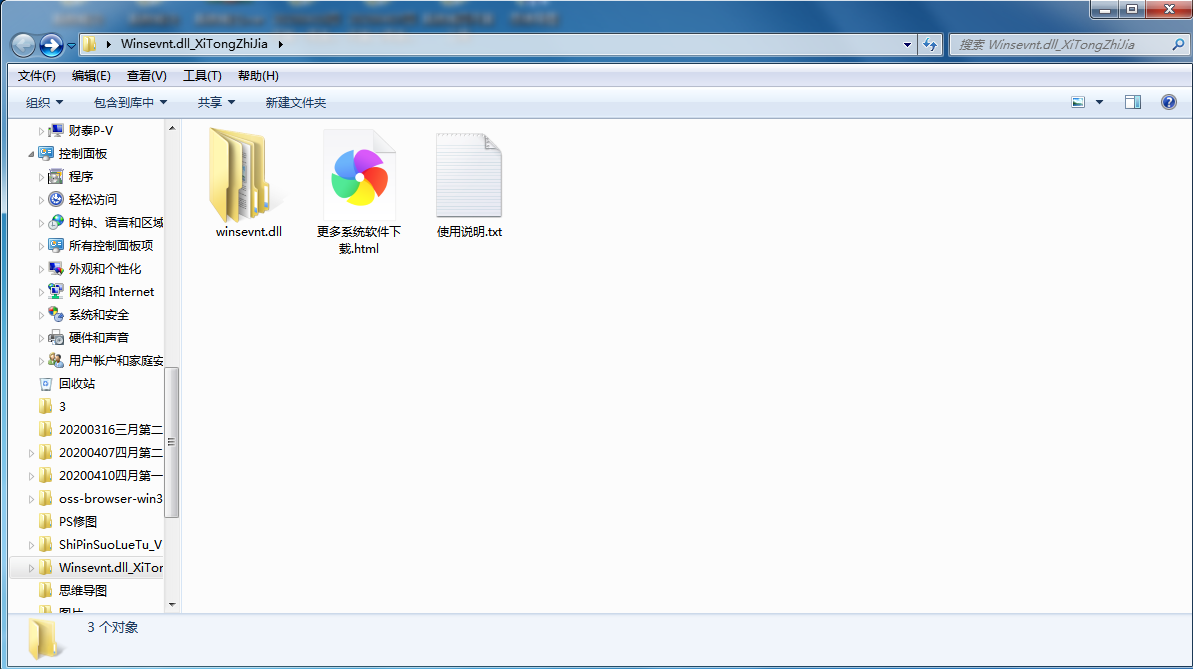Click the search magnifier icon
The image size is (1193, 669).
point(1179,45)
